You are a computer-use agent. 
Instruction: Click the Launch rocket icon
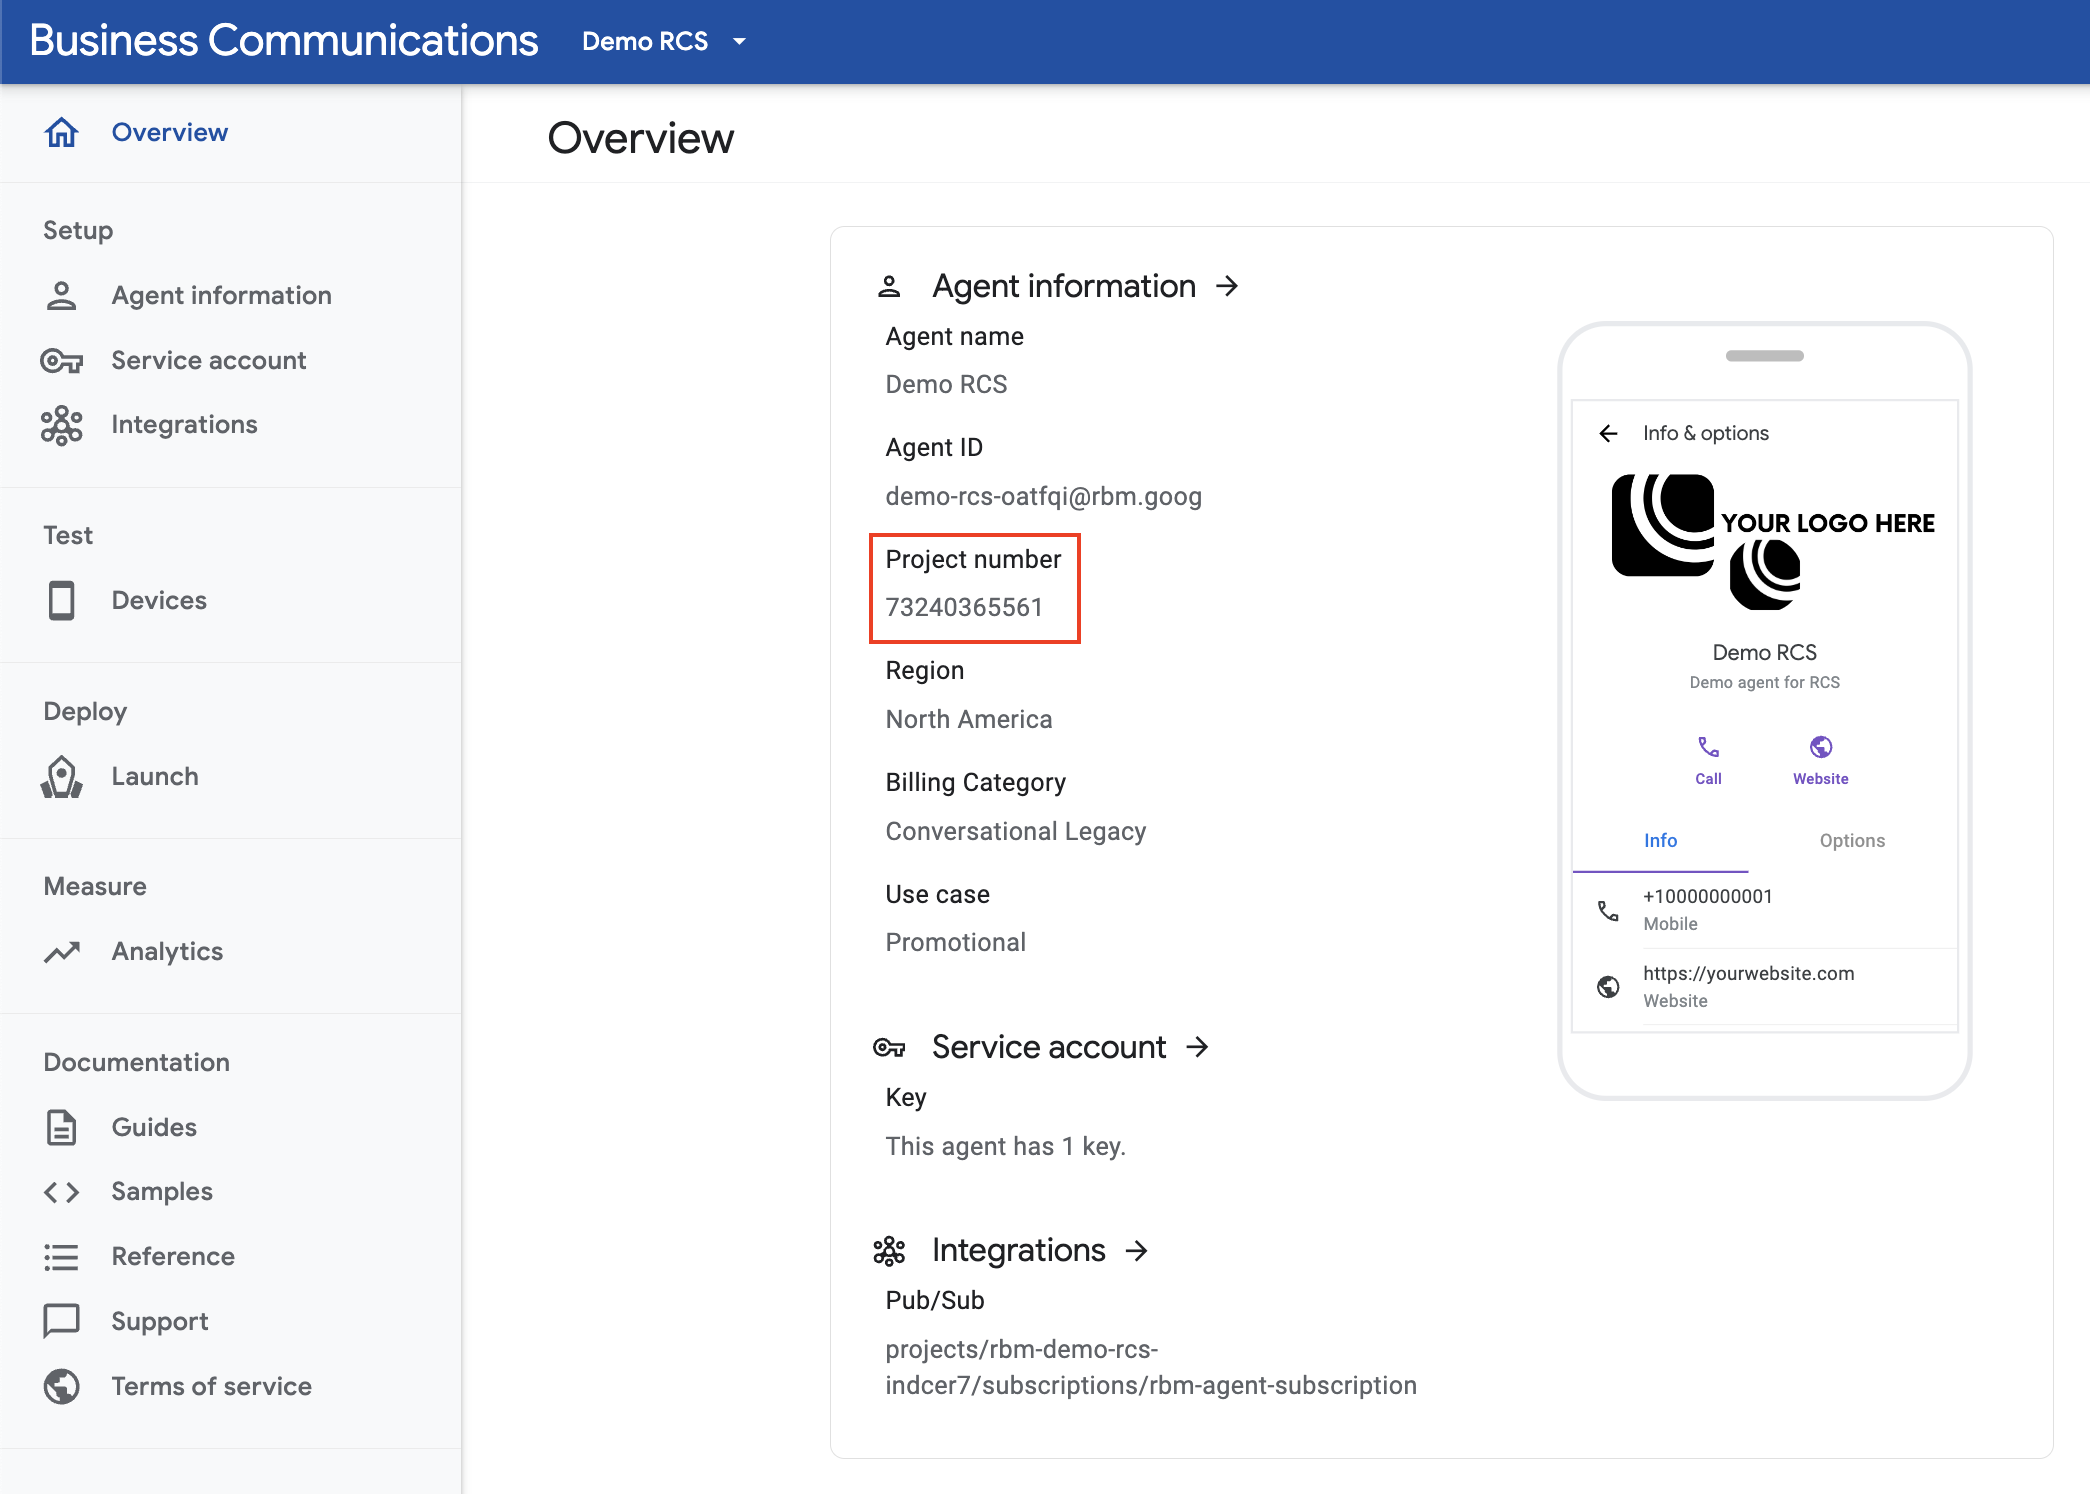(61, 776)
